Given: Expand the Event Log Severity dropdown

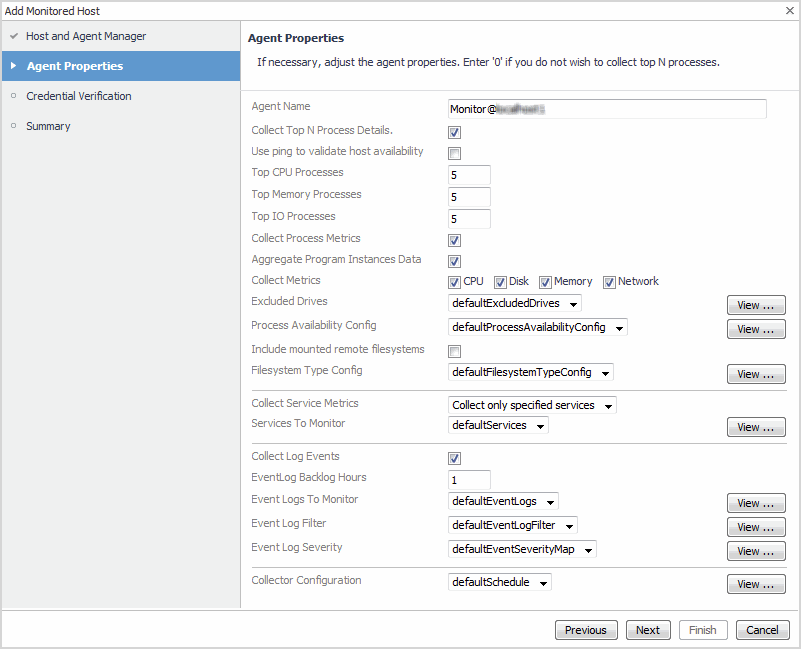Looking at the screenshot, I should (x=522, y=549).
